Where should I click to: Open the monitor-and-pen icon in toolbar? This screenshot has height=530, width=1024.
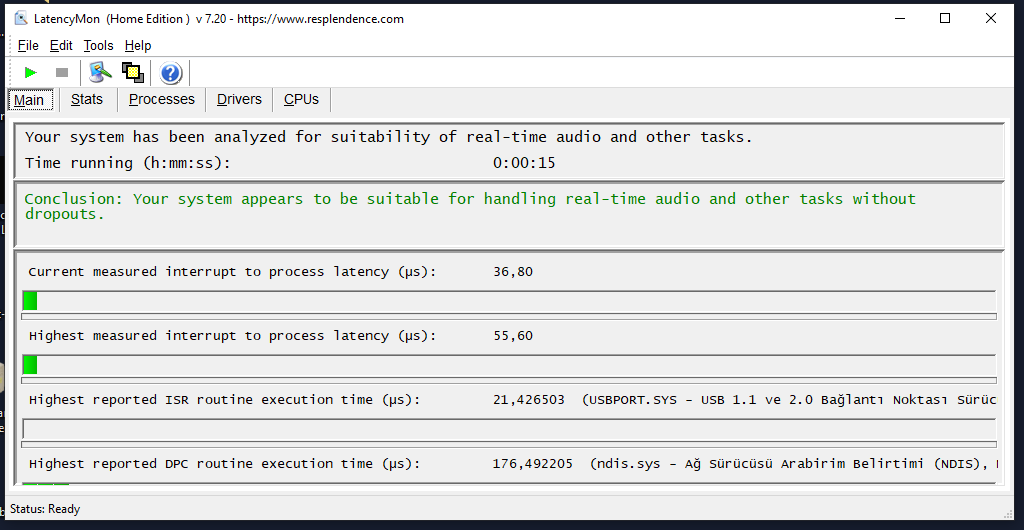point(100,72)
